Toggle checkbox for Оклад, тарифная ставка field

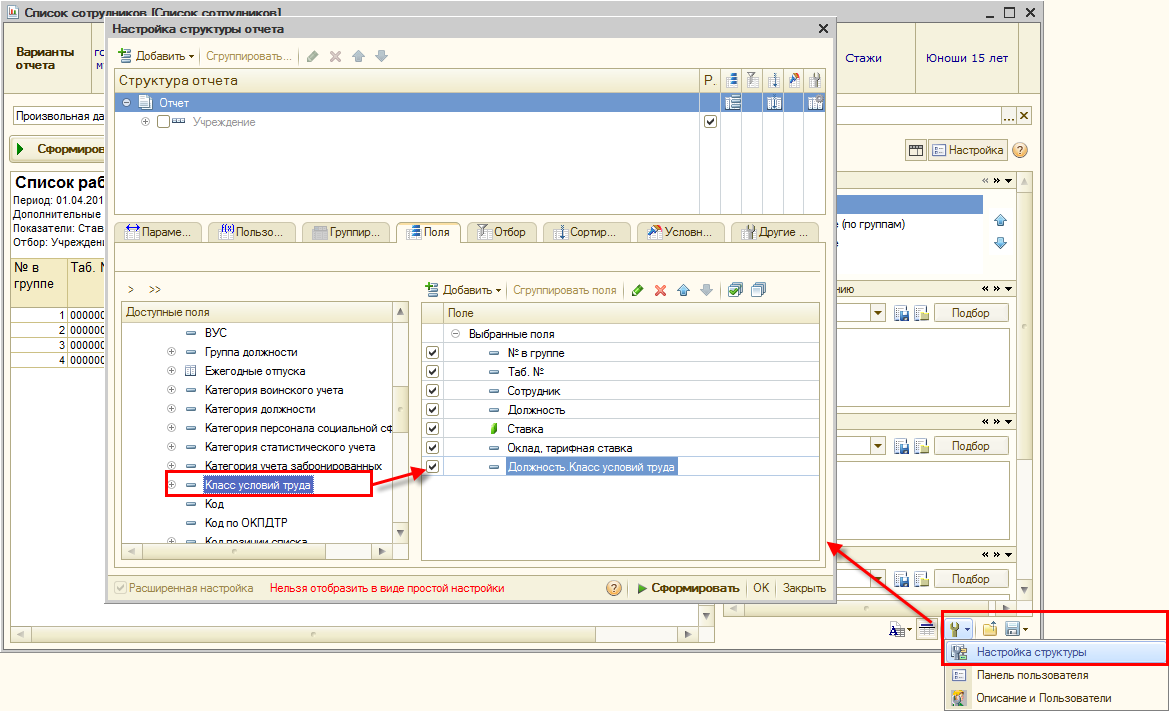432,447
